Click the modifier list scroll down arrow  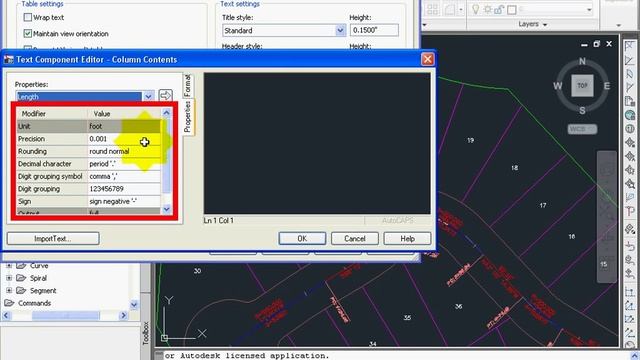tap(166, 209)
